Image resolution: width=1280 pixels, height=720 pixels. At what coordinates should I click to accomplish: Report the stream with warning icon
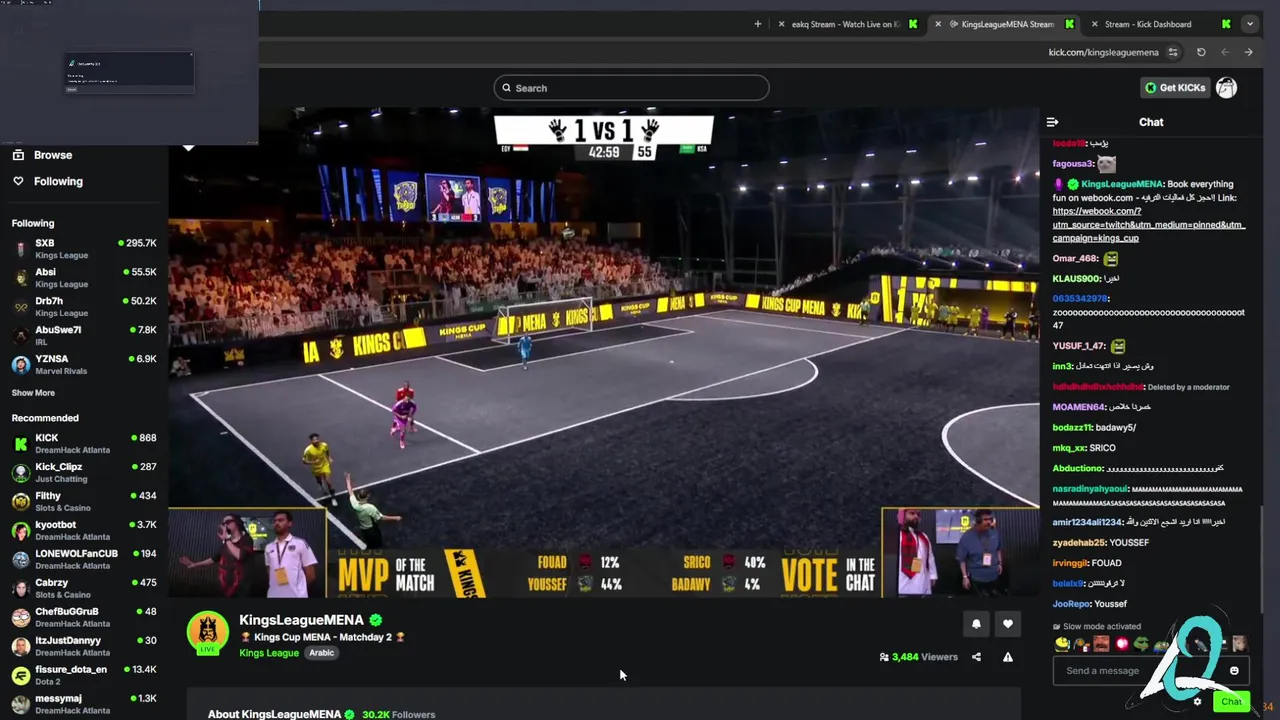1007,657
